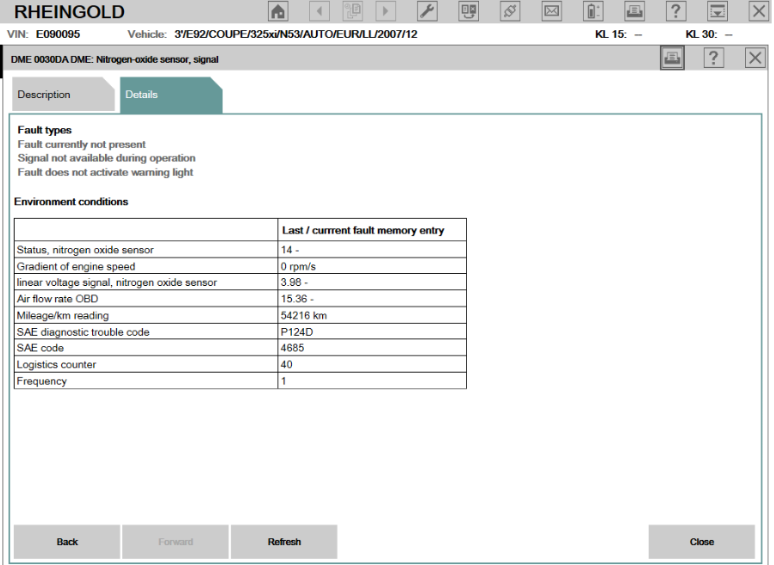
Task: Click the P124D trouble code cell
Action: tap(372, 332)
